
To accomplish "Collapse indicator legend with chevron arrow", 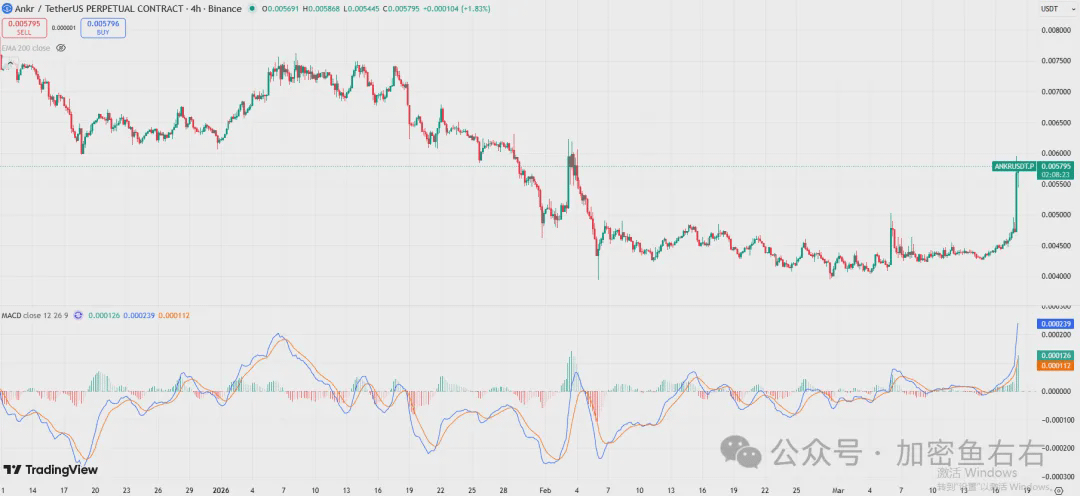I will click(x=10, y=63).
